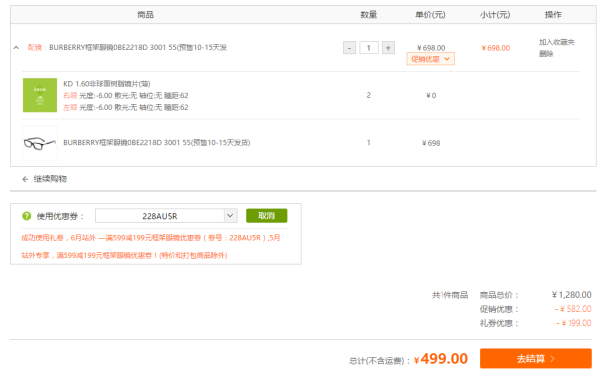Image resolution: width=600 pixels, height=379 pixels.
Task: Open the 配镜 BURBERRY bundle title
Action: click(127, 47)
